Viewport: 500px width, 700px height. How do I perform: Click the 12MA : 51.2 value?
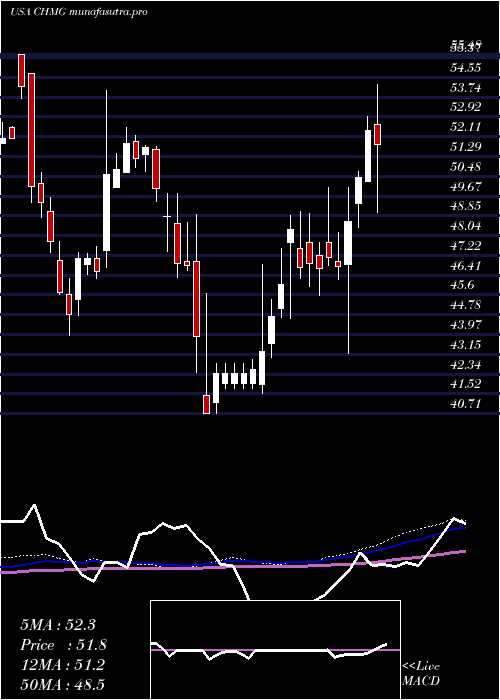63,665
